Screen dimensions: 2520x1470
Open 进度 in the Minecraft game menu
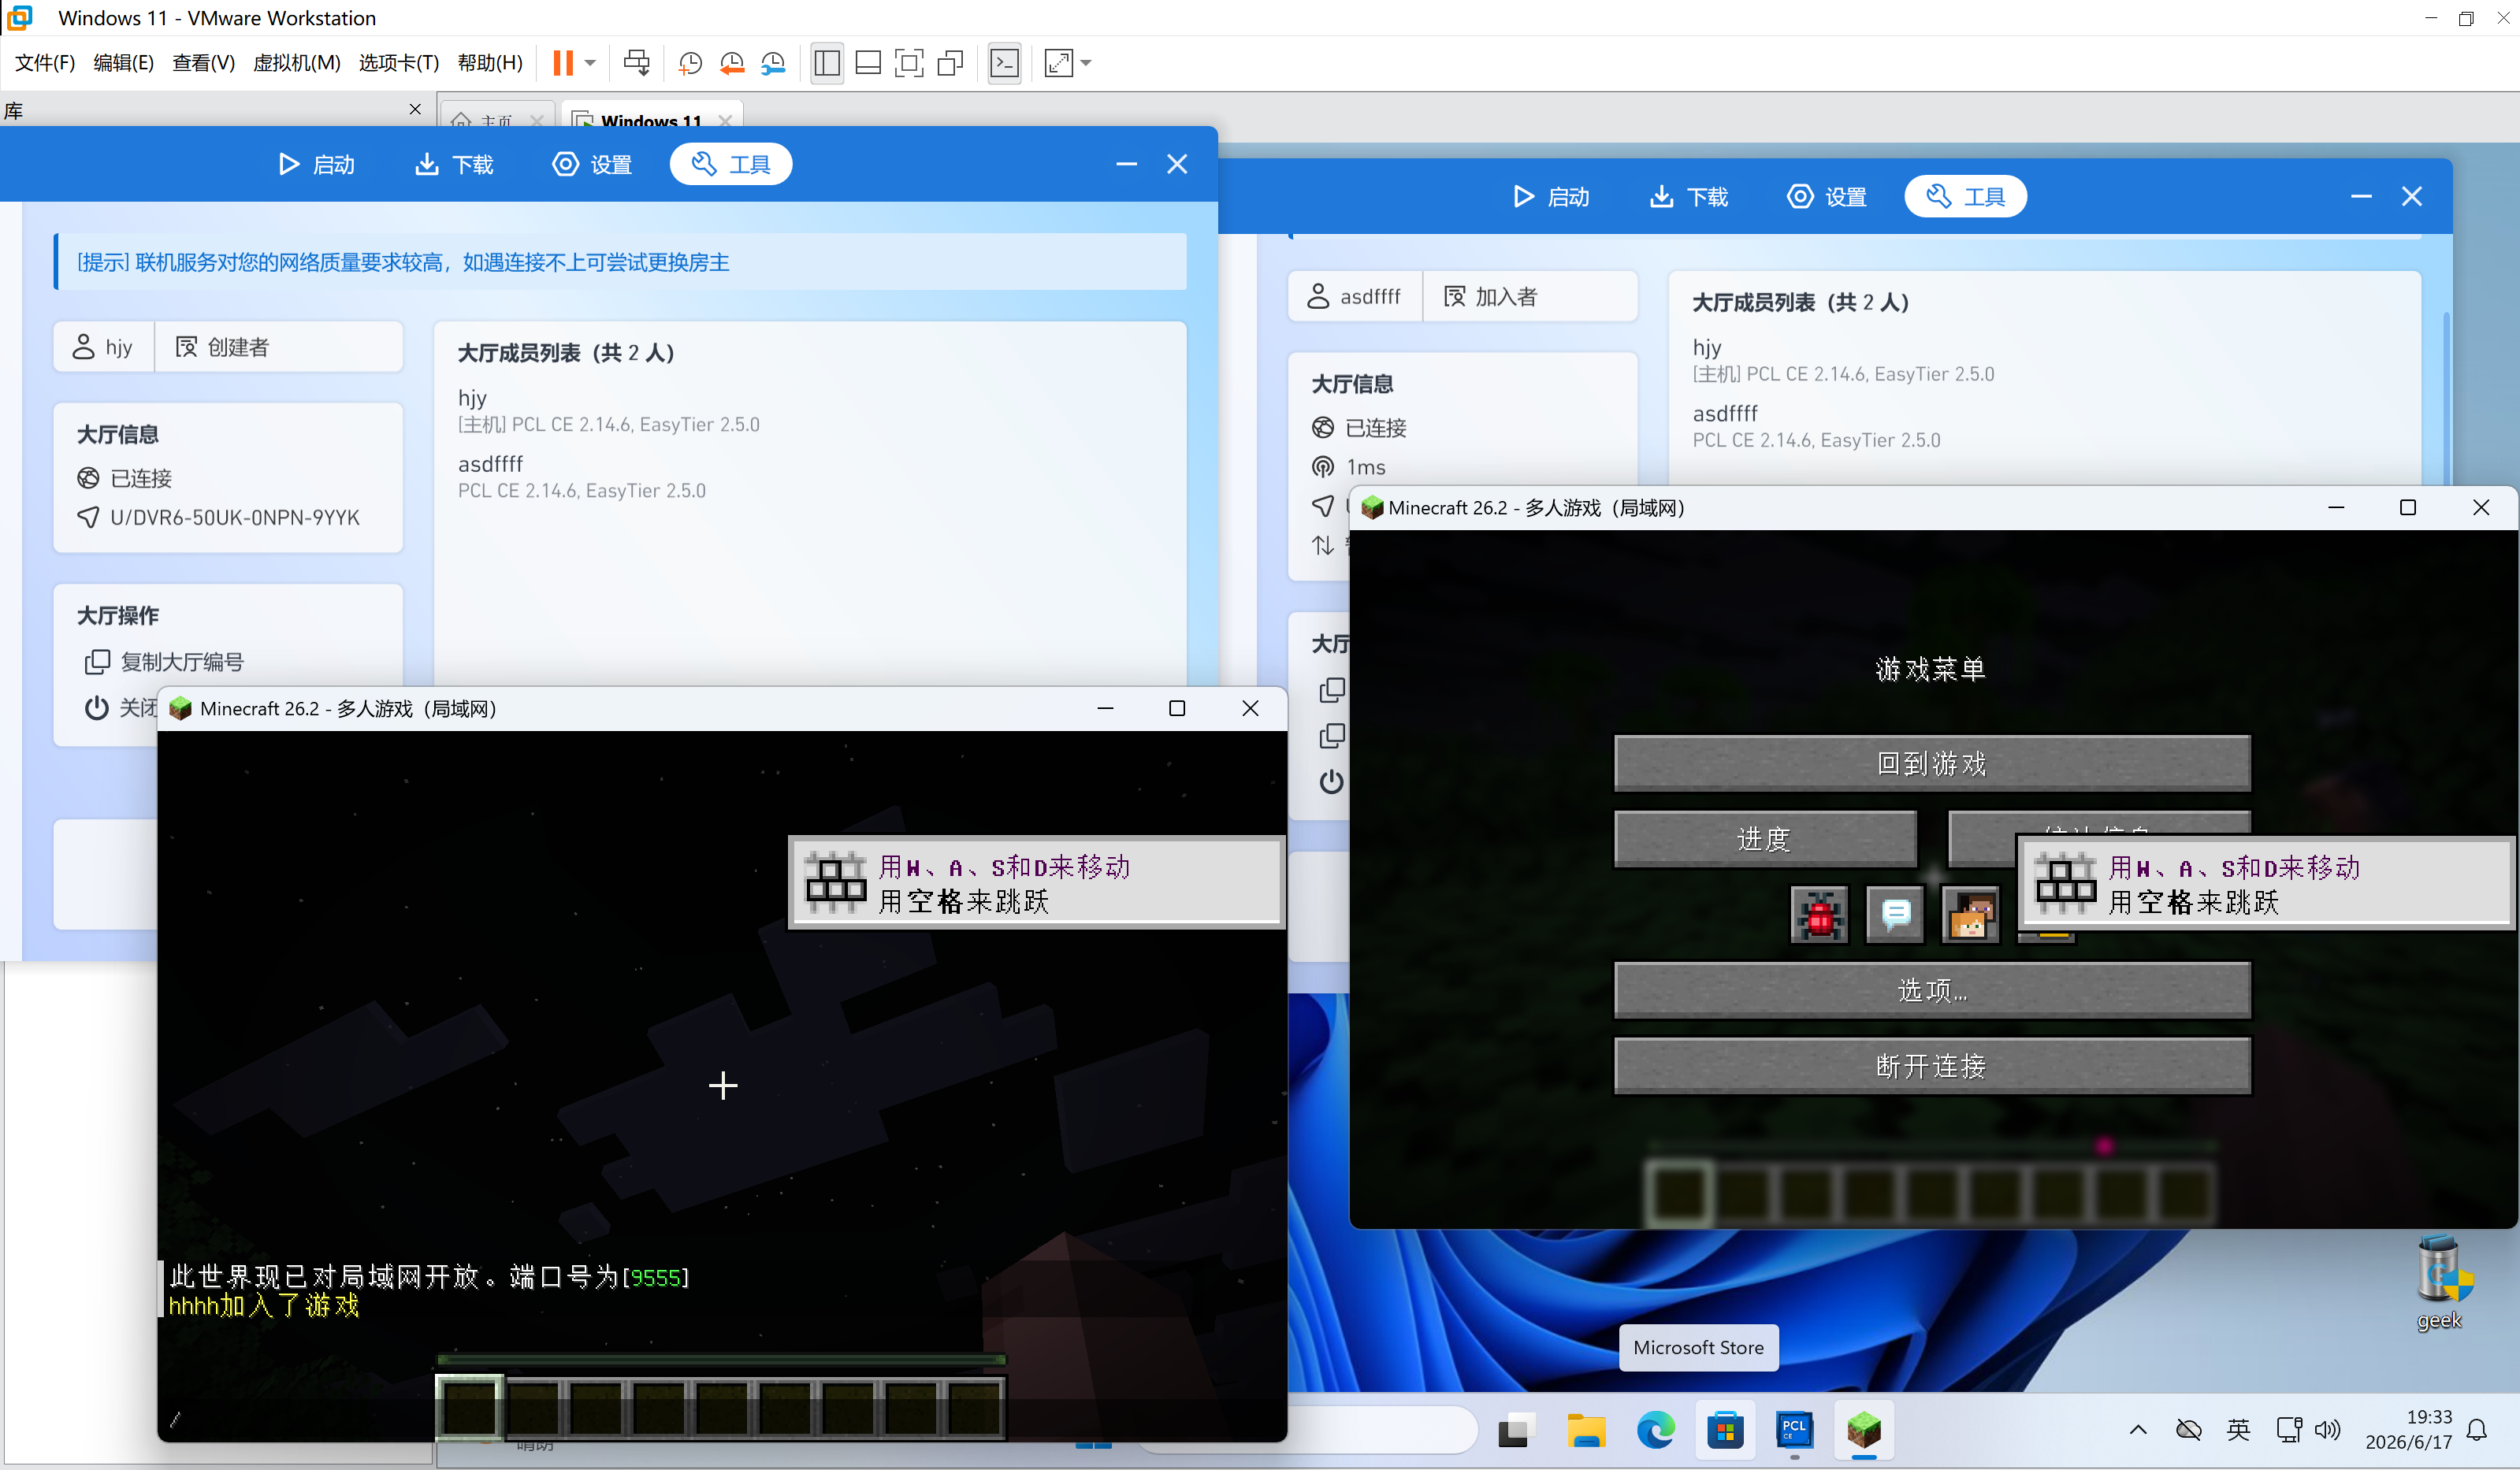click(x=1765, y=839)
